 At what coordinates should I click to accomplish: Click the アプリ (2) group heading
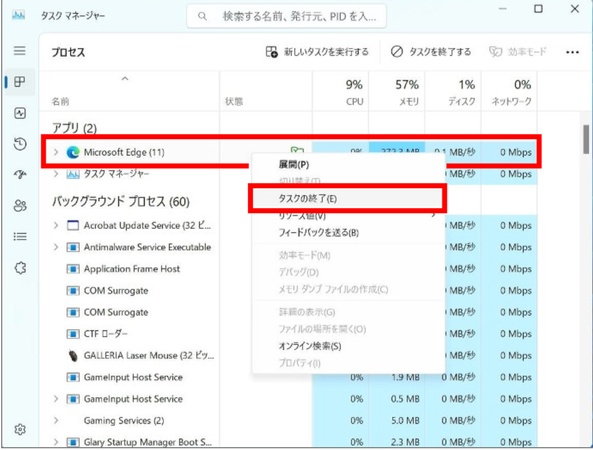coord(74,128)
